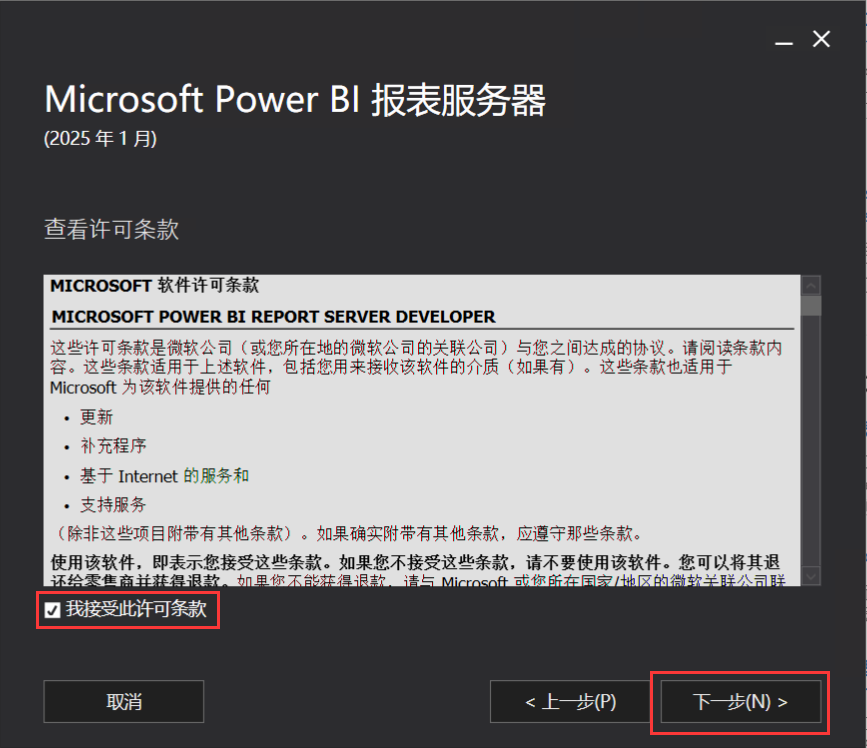
Task: Minimize the Power BI installer window
Action: [x=784, y=40]
